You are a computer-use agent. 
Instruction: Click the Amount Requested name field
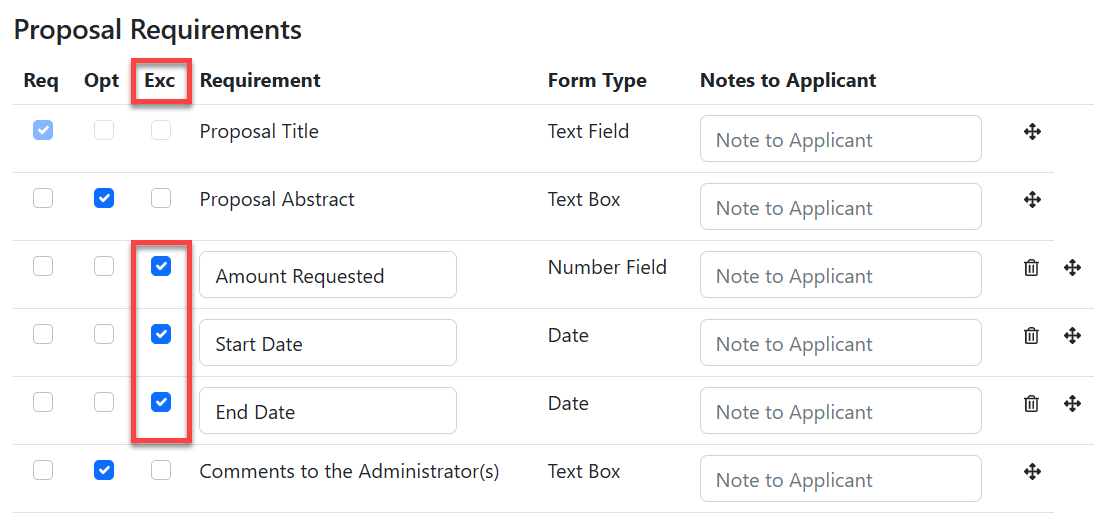[x=327, y=275]
